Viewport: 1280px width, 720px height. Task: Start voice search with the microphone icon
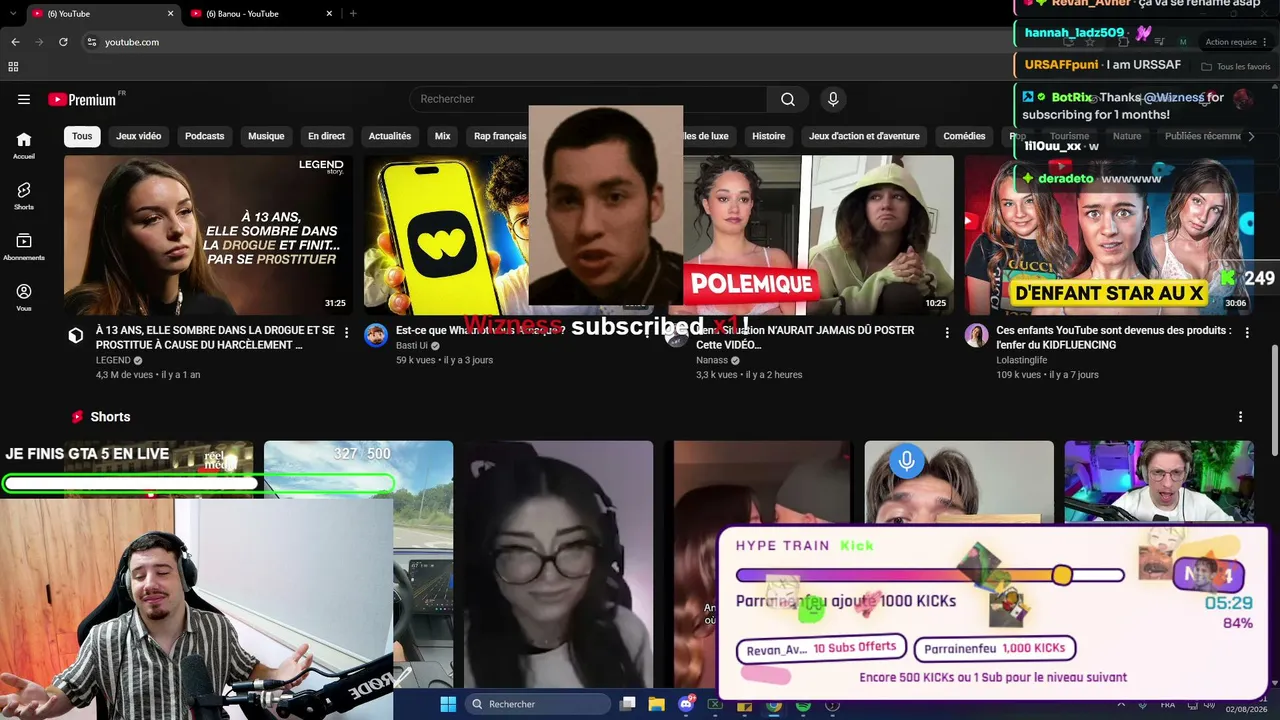tap(833, 99)
